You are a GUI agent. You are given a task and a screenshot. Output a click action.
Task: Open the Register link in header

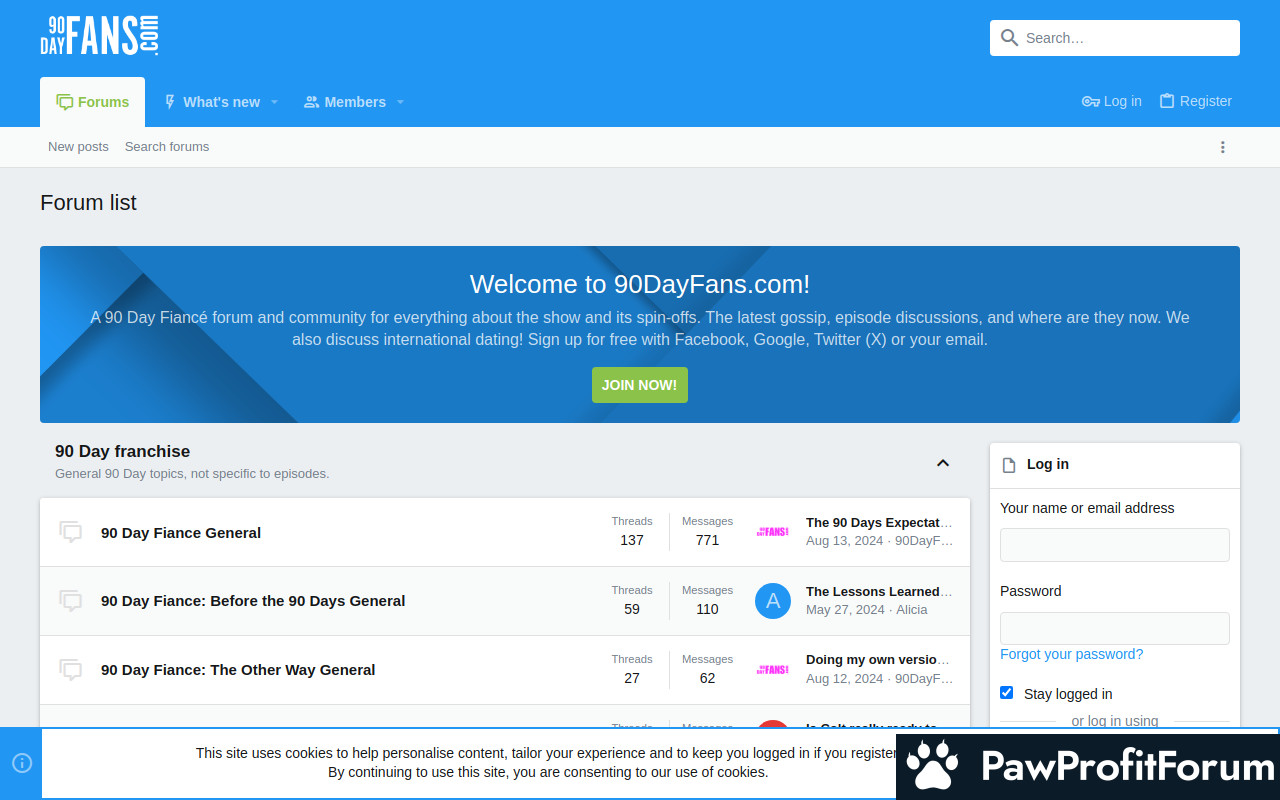coord(1195,101)
